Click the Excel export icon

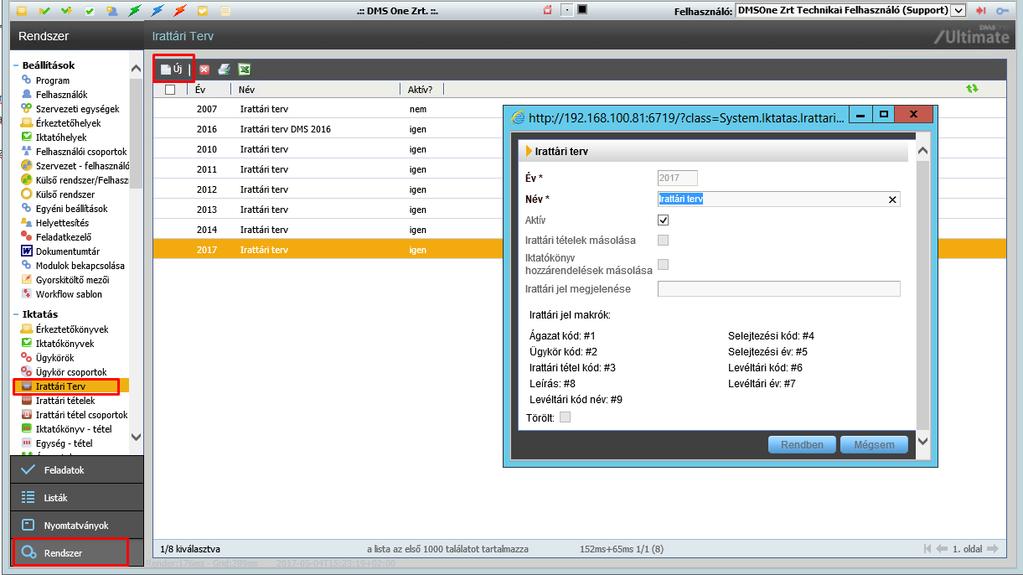coord(244,69)
